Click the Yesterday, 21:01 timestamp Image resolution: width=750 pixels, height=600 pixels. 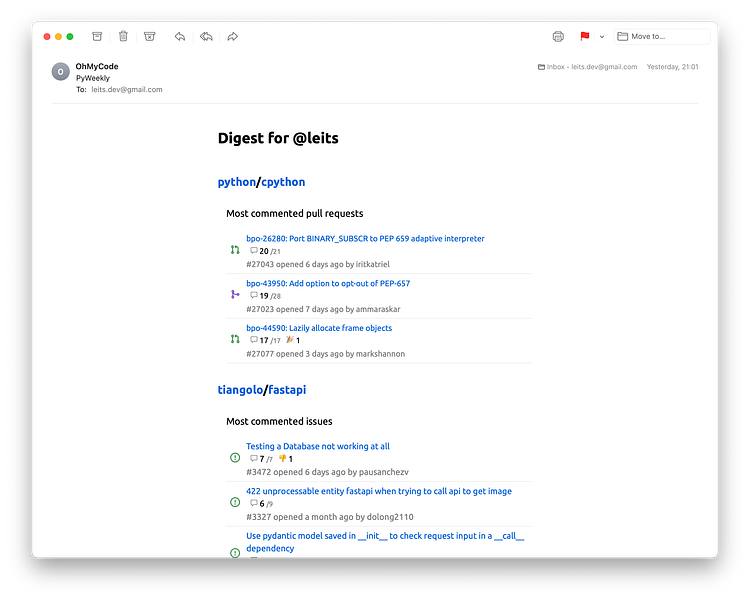pos(673,67)
